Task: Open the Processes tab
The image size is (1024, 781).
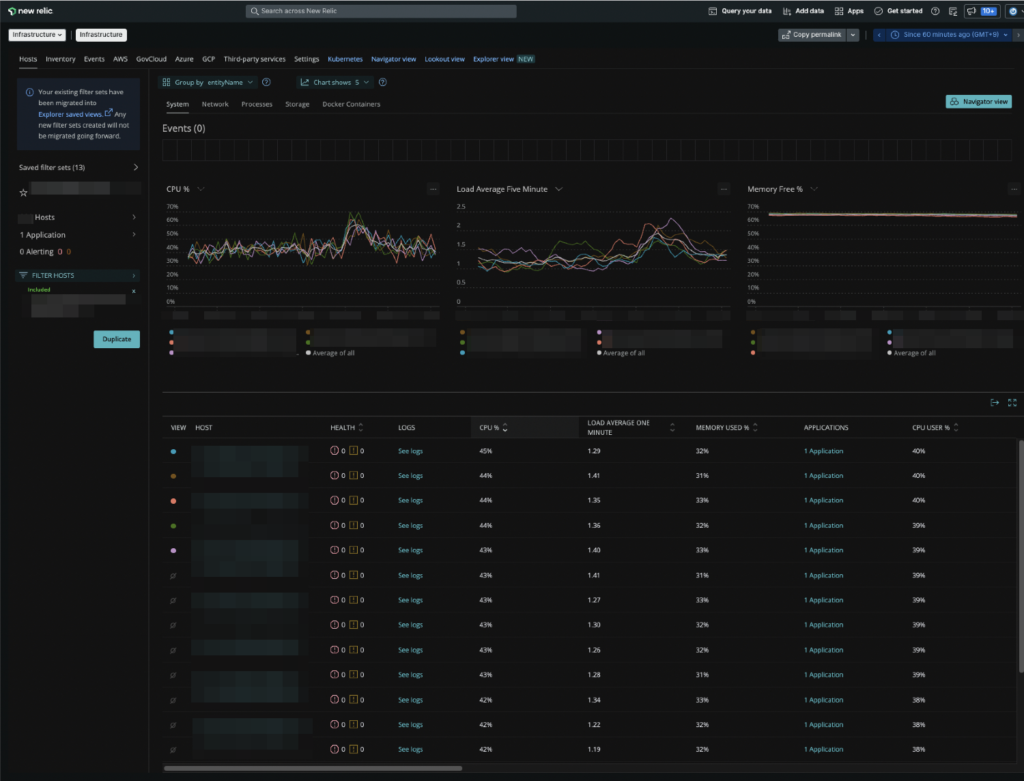Action: 257,104
